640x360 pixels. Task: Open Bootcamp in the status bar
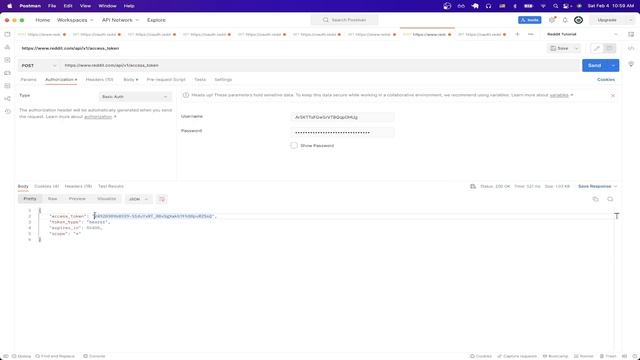(x=555, y=356)
